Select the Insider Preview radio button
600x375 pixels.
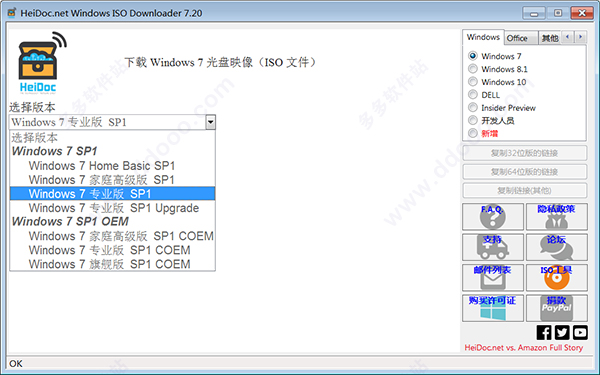[473, 108]
